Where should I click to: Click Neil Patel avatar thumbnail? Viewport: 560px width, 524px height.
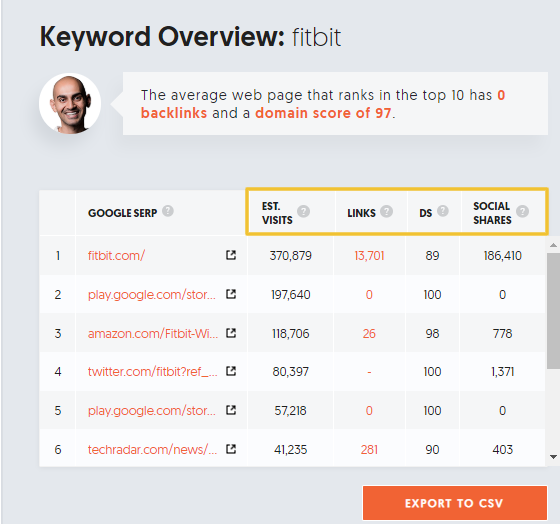pos(70,104)
